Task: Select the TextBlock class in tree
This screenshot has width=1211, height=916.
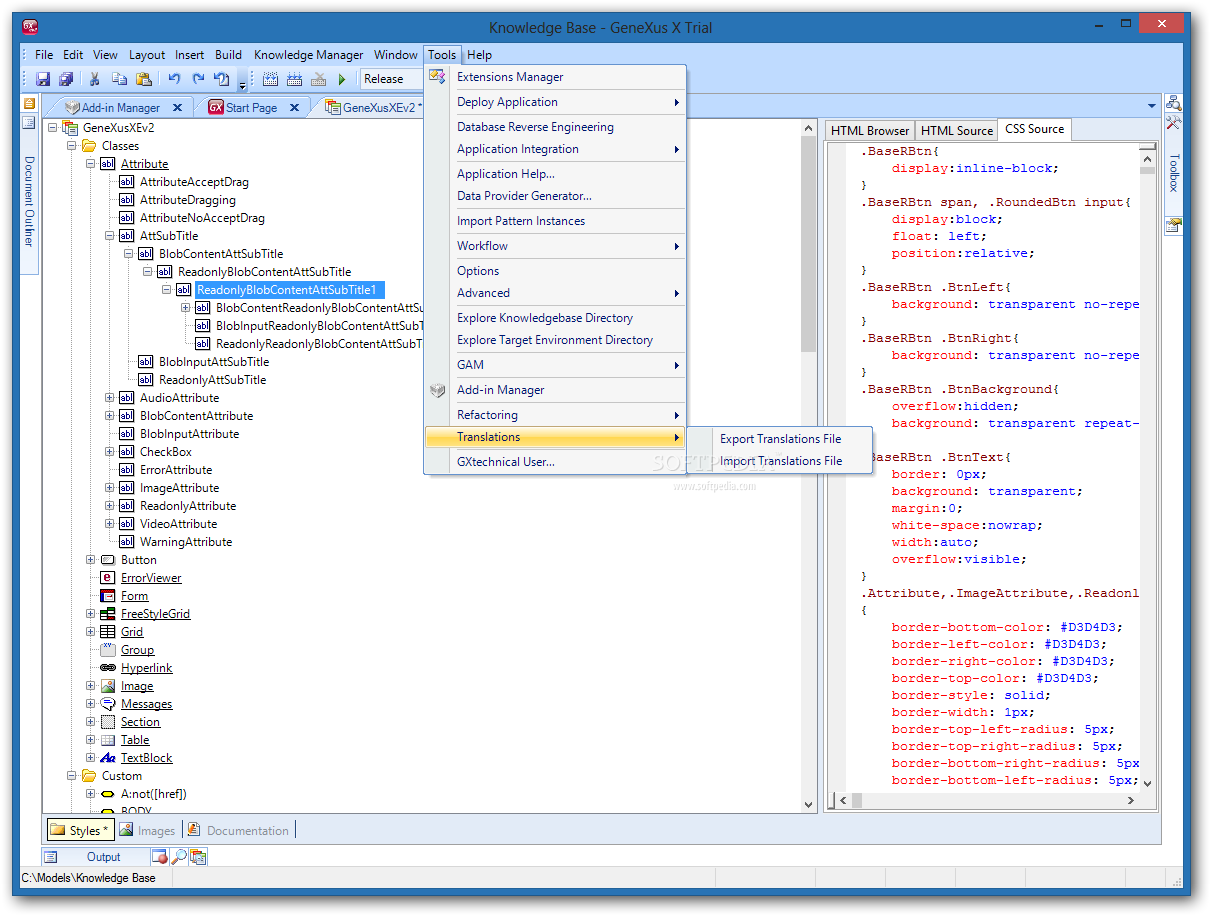Action: point(147,758)
